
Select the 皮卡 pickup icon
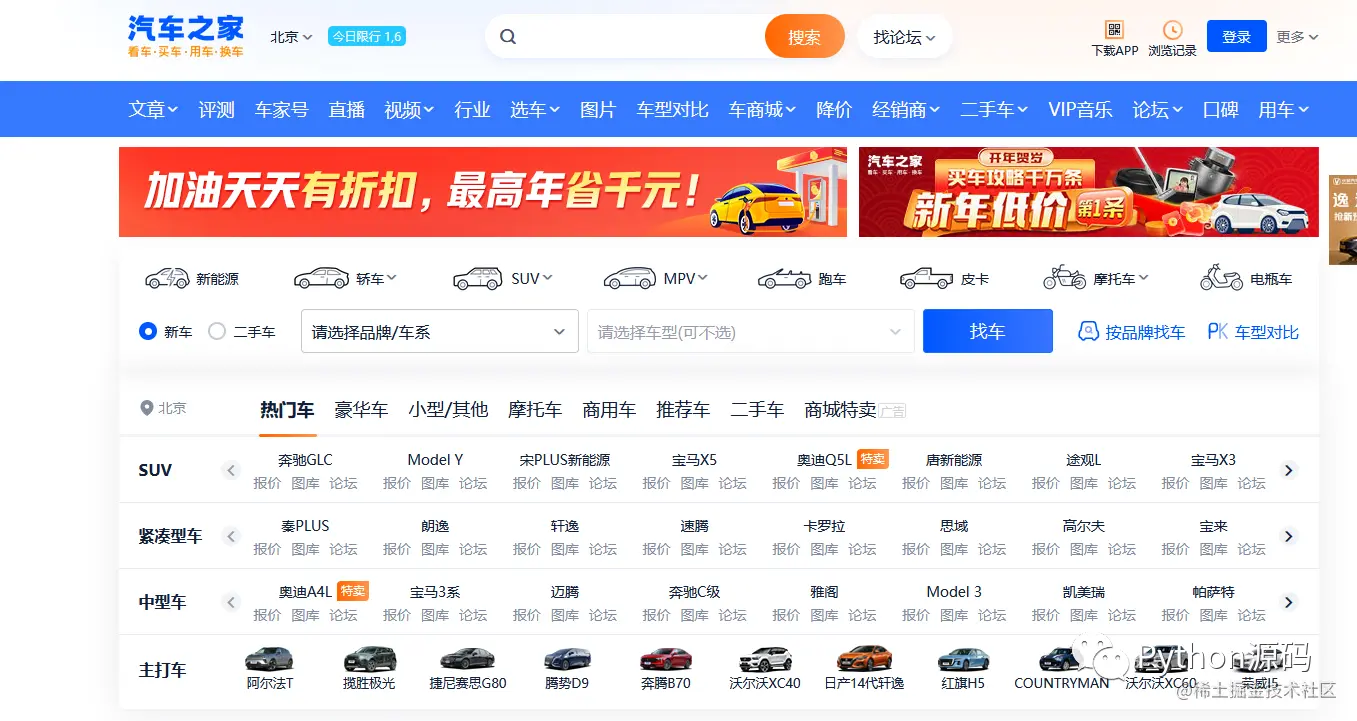[926, 278]
